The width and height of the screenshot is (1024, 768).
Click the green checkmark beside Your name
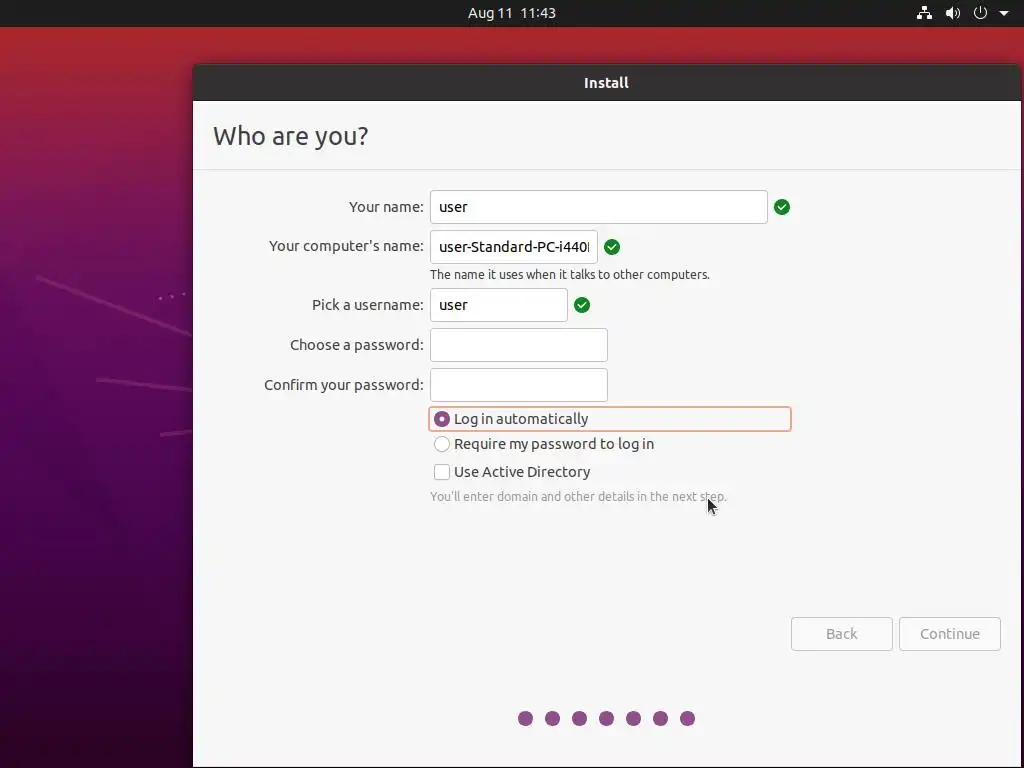pos(782,207)
